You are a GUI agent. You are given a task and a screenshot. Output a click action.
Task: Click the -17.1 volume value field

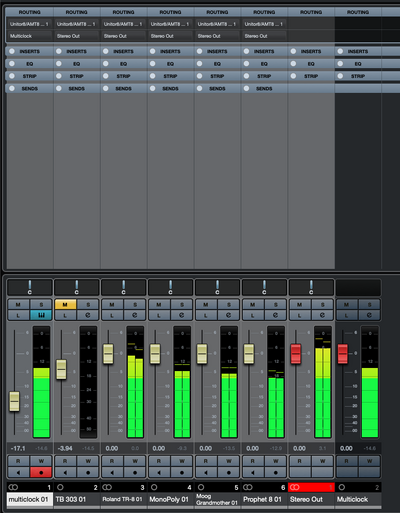tap(18, 449)
